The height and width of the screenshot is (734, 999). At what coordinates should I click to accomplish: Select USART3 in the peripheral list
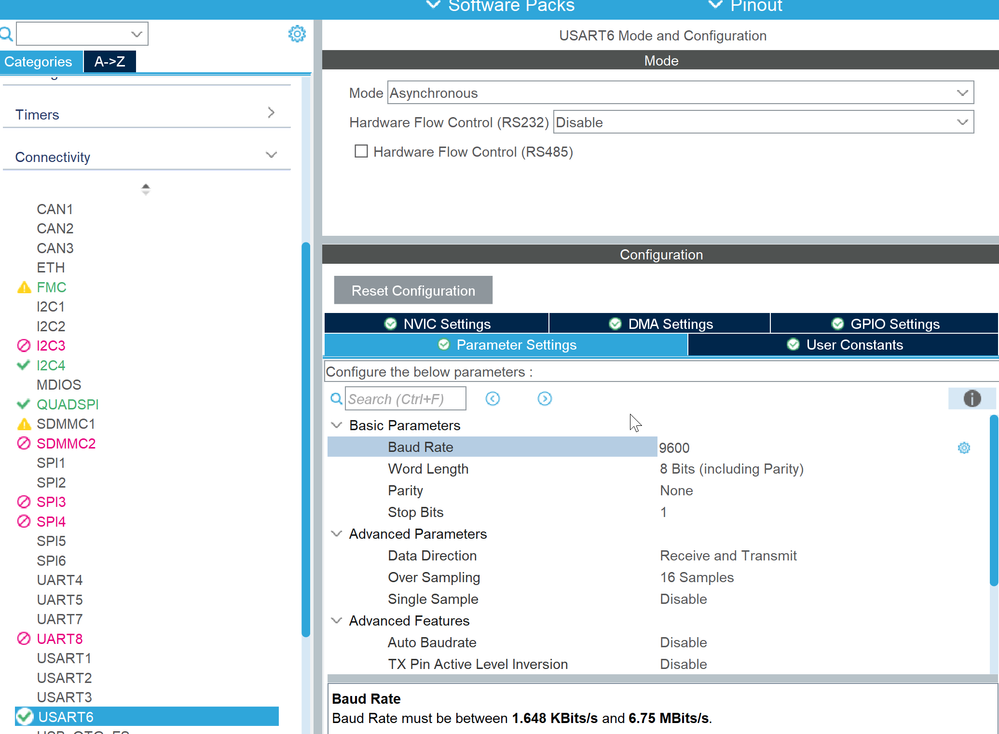click(64, 697)
